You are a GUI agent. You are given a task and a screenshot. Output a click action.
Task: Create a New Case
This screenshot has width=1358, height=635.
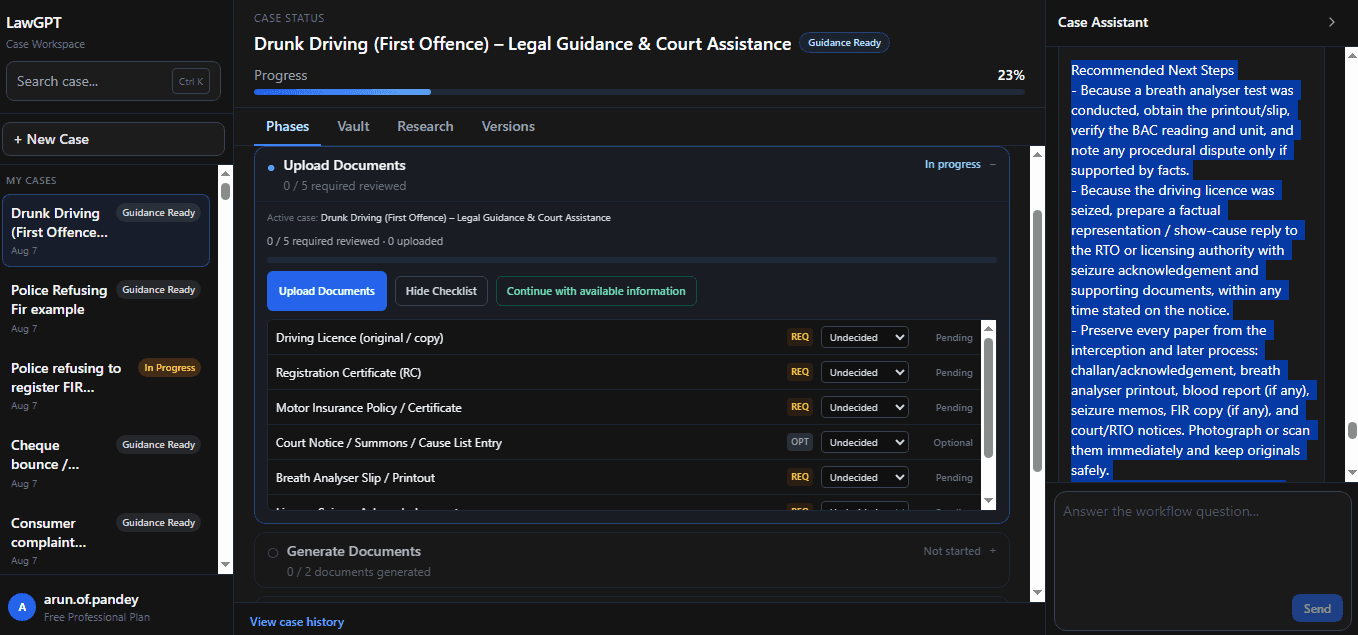point(113,139)
